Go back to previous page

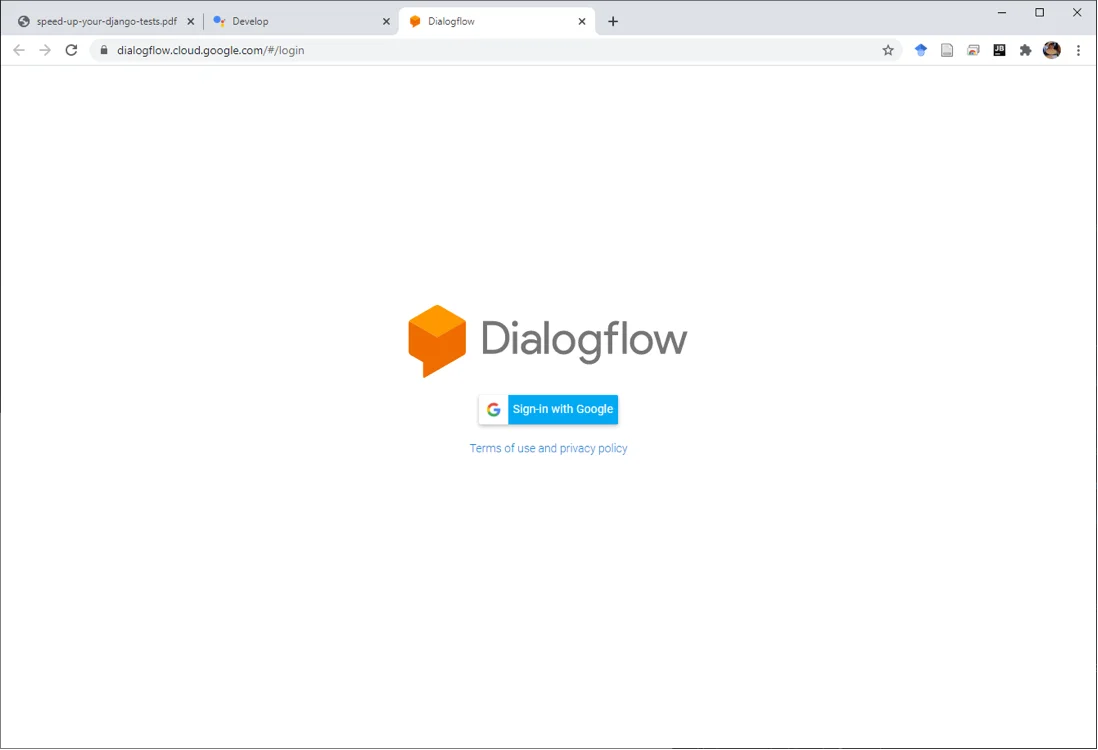click(19, 50)
